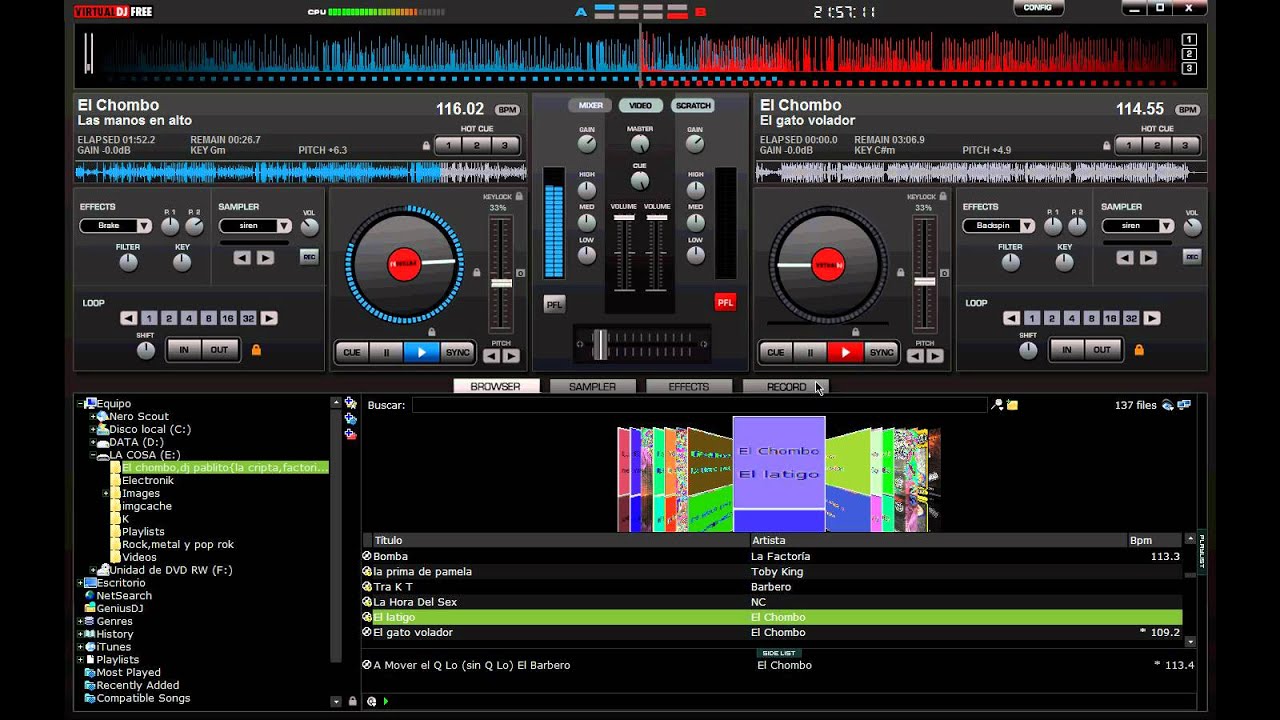Screen dimensions: 1280x720
Task: Click the right deck hot cue lock icon
Action: pos(1107,146)
